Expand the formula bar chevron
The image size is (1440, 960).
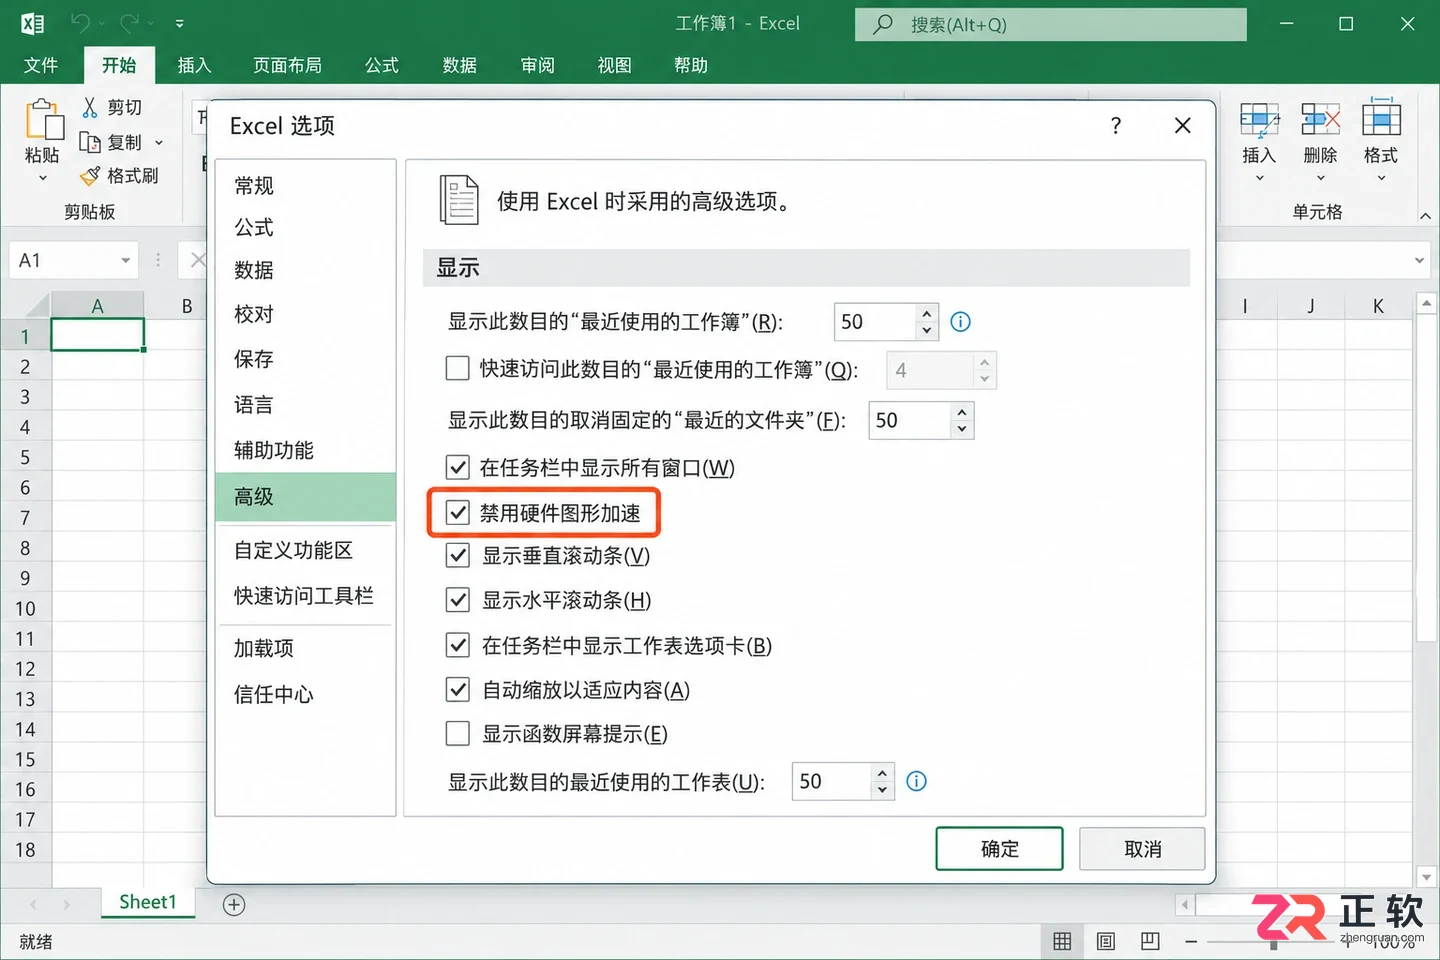coord(1419,261)
